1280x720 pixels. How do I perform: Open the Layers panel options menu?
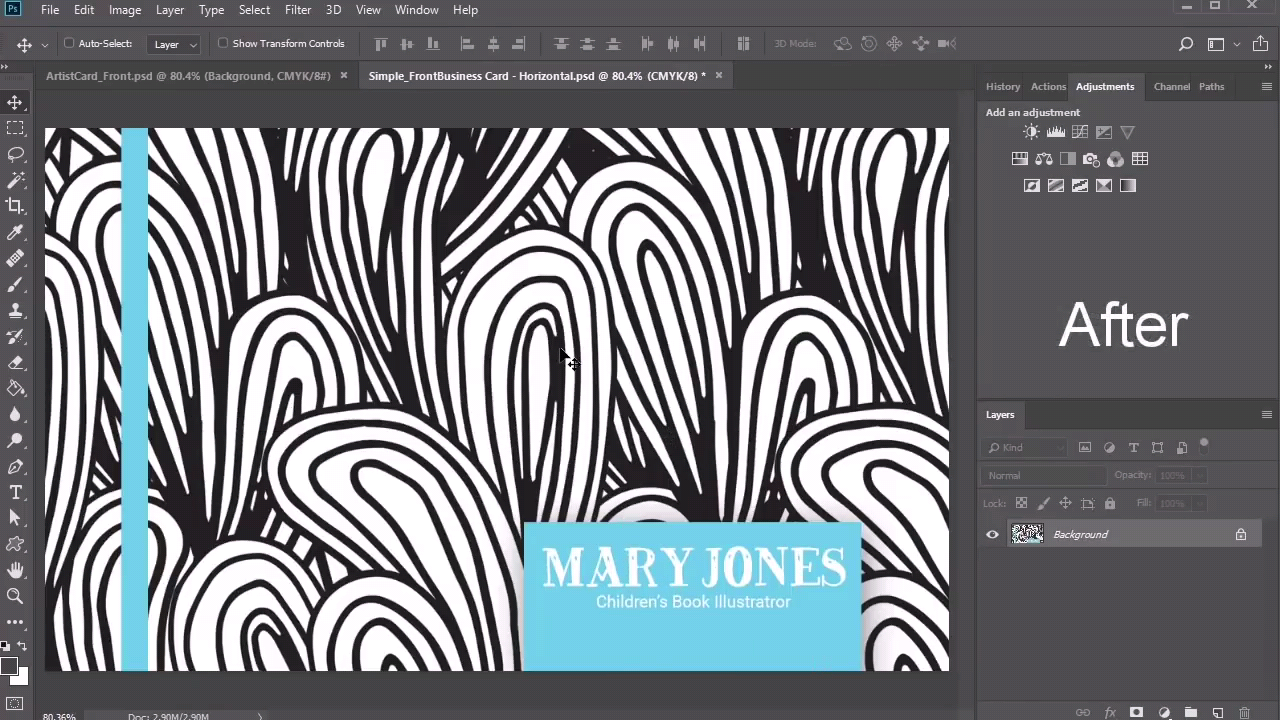click(x=1266, y=415)
